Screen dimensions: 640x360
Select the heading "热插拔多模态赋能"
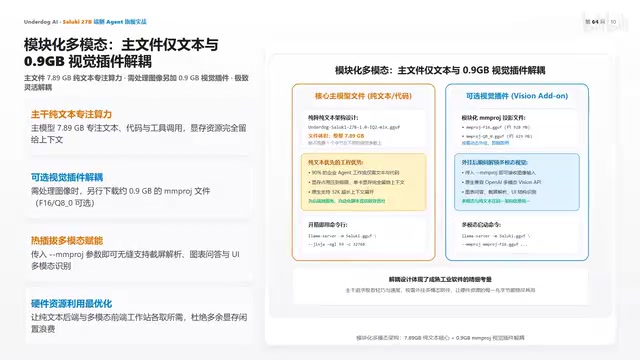coord(67,240)
